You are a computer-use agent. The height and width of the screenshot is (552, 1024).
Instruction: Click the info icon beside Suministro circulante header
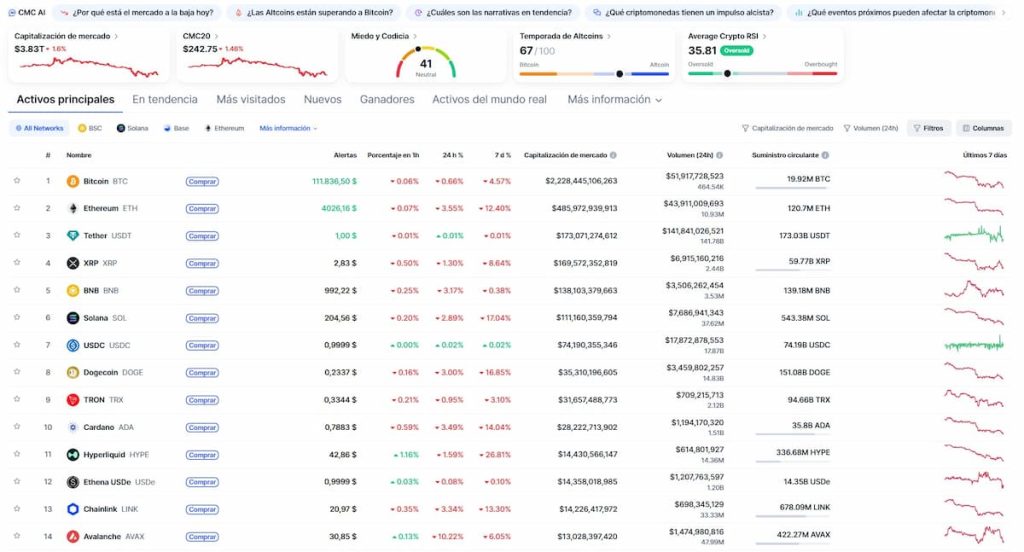[x=825, y=155]
